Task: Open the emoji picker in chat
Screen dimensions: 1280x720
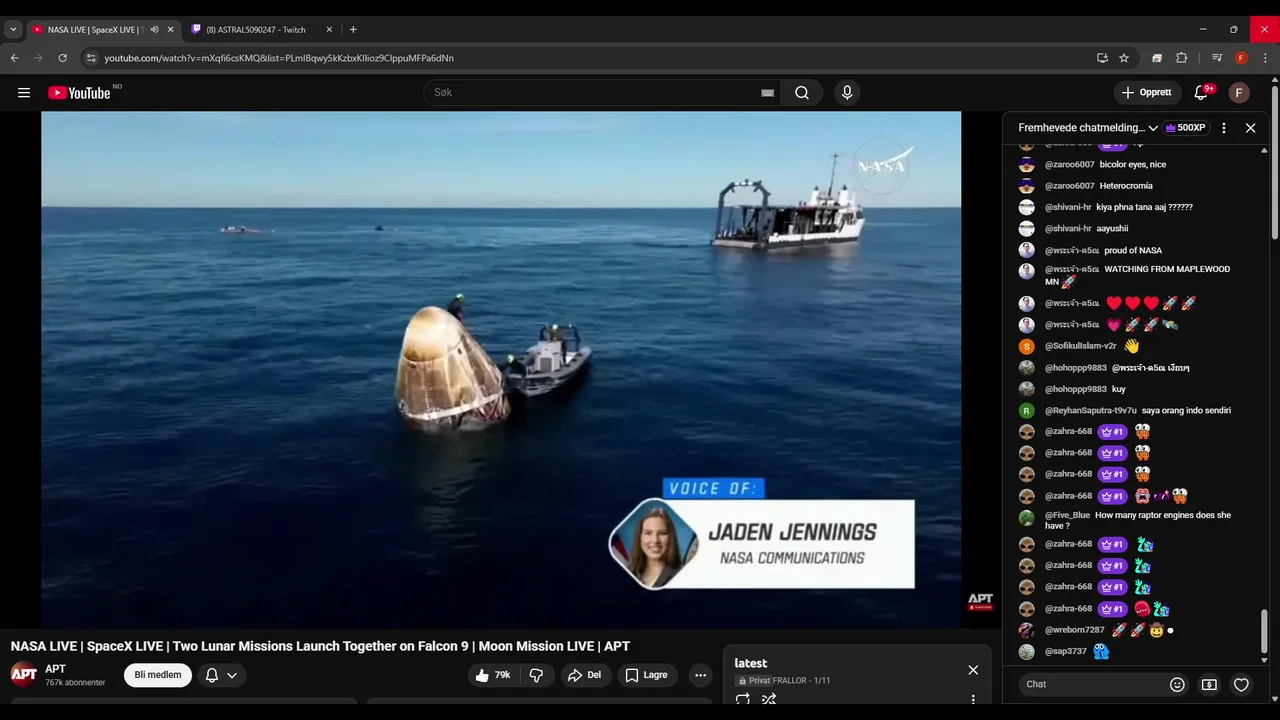Action: 1177,685
